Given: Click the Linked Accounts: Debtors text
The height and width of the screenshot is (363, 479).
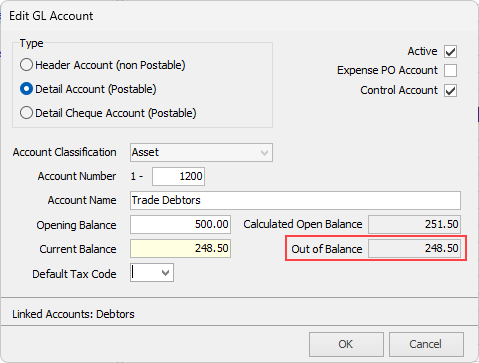Looking at the screenshot, I should coord(73,314).
